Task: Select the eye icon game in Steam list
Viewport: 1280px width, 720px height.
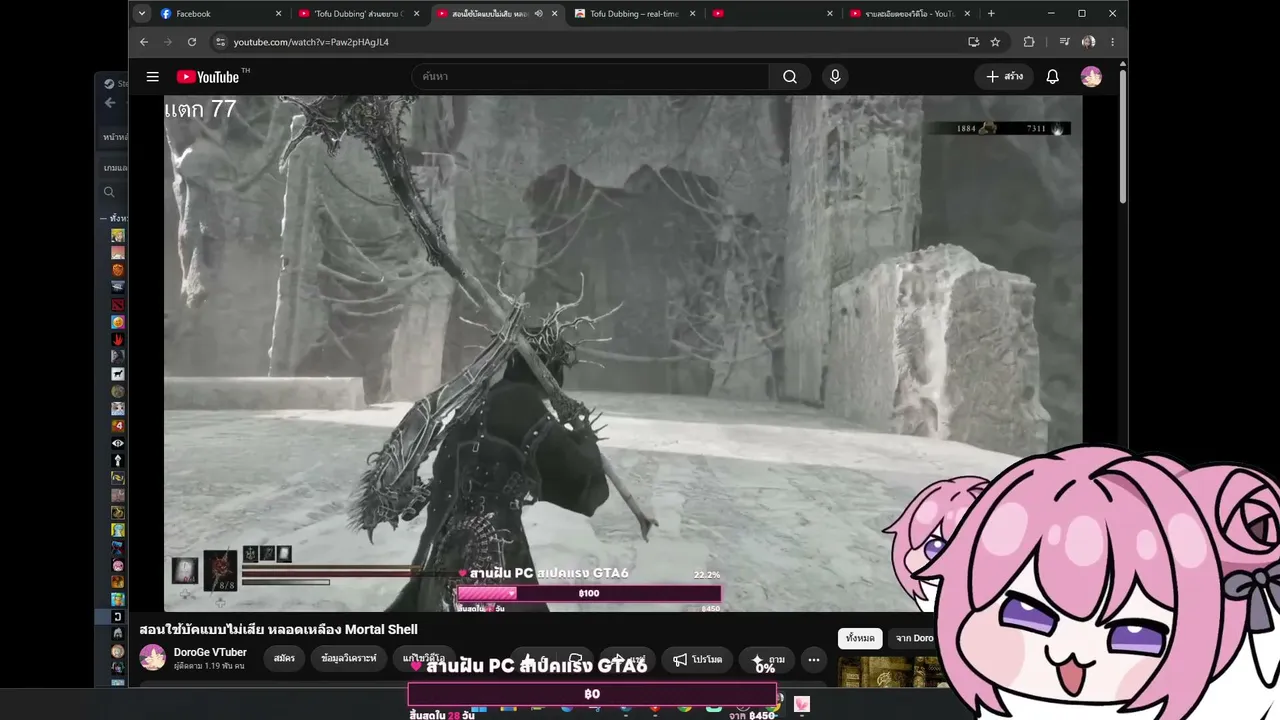Action: pyautogui.click(x=118, y=443)
